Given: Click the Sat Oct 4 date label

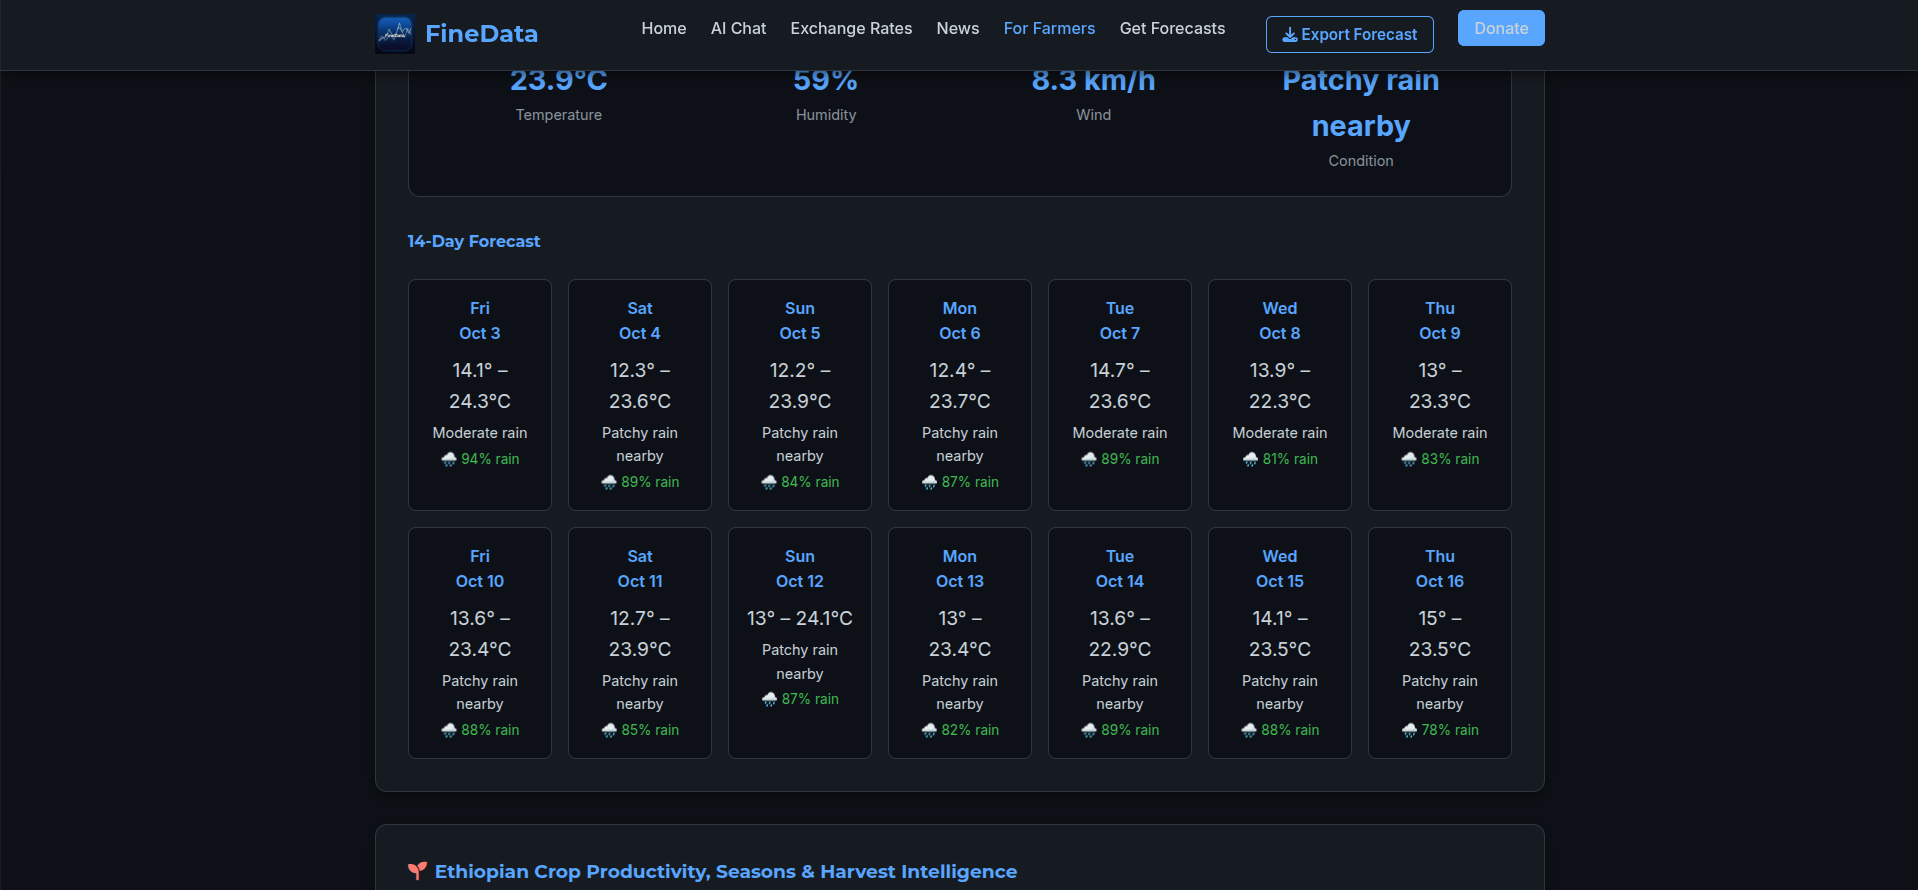Looking at the screenshot, I should 640,321.
